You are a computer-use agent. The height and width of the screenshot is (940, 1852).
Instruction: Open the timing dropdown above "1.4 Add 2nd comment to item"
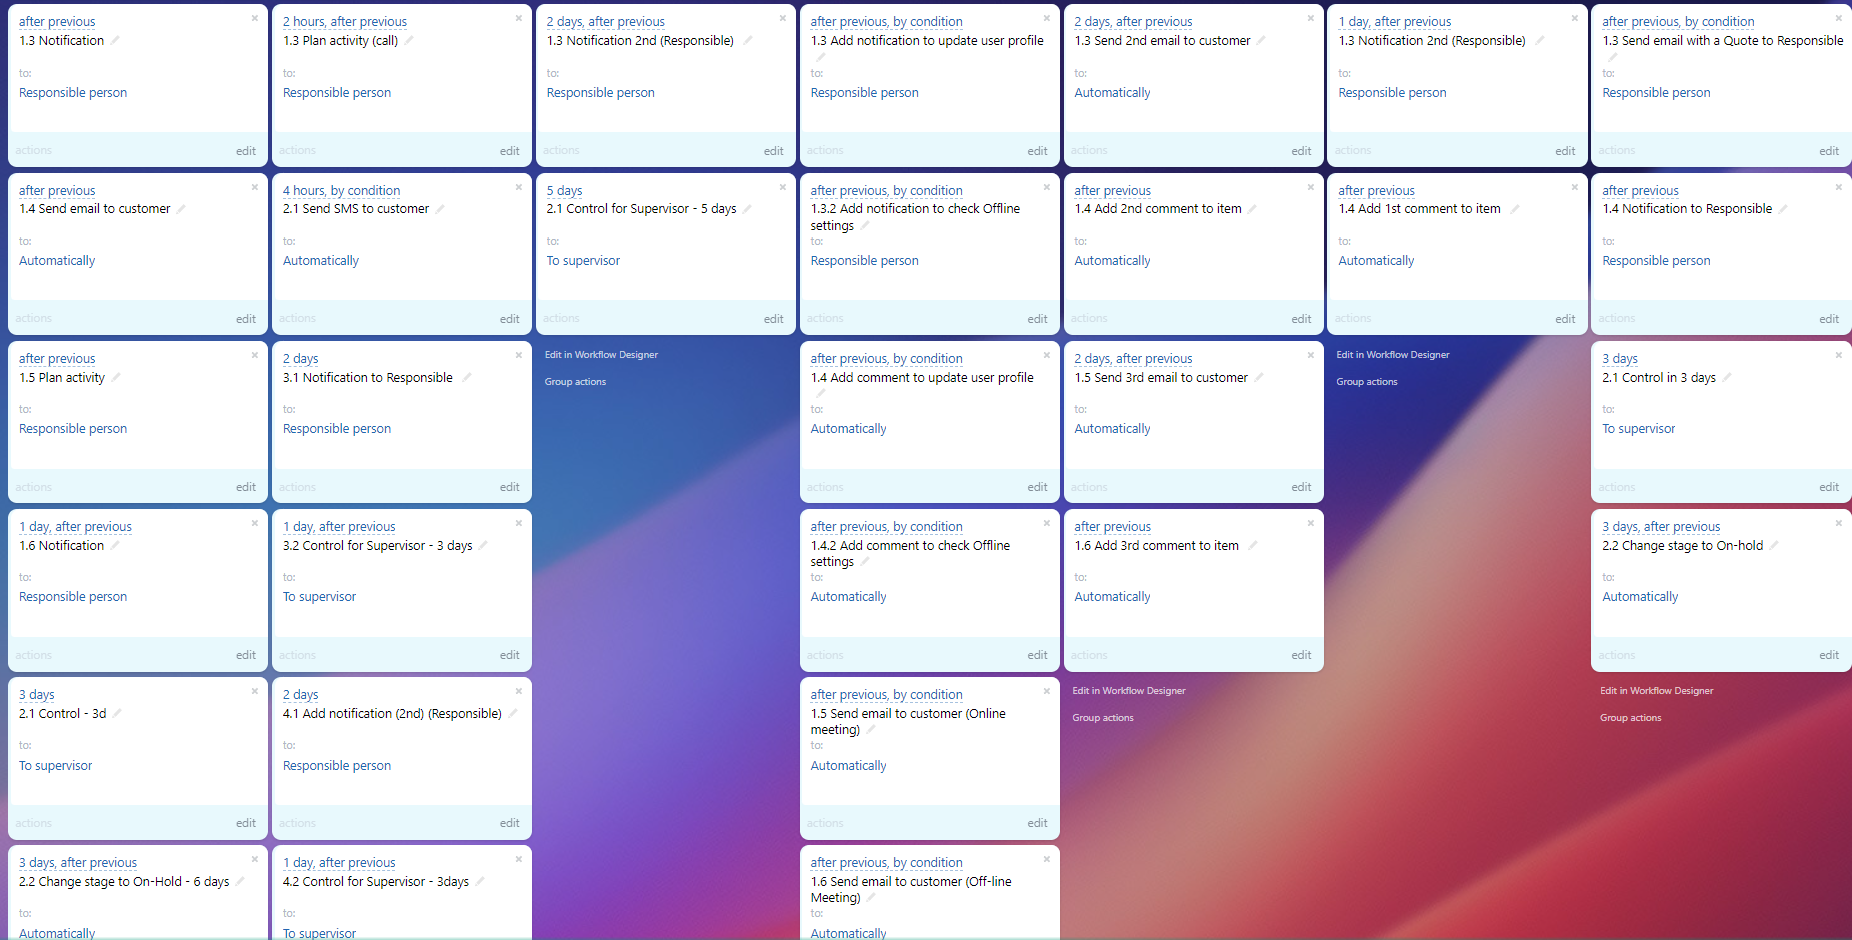(x=1112, y=191)
